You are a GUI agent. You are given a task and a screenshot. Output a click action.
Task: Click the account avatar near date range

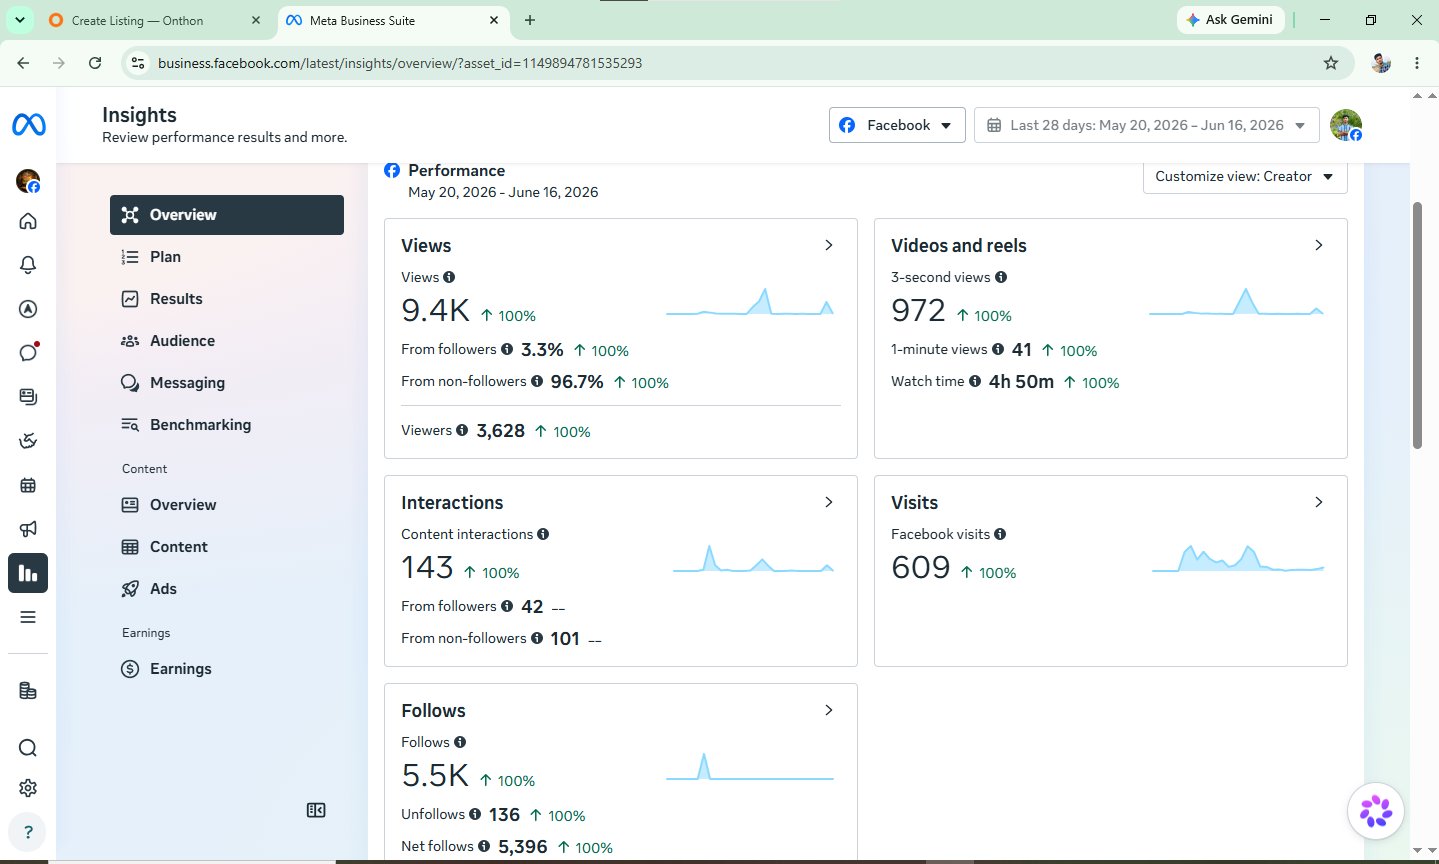(x=1346, y=125)
